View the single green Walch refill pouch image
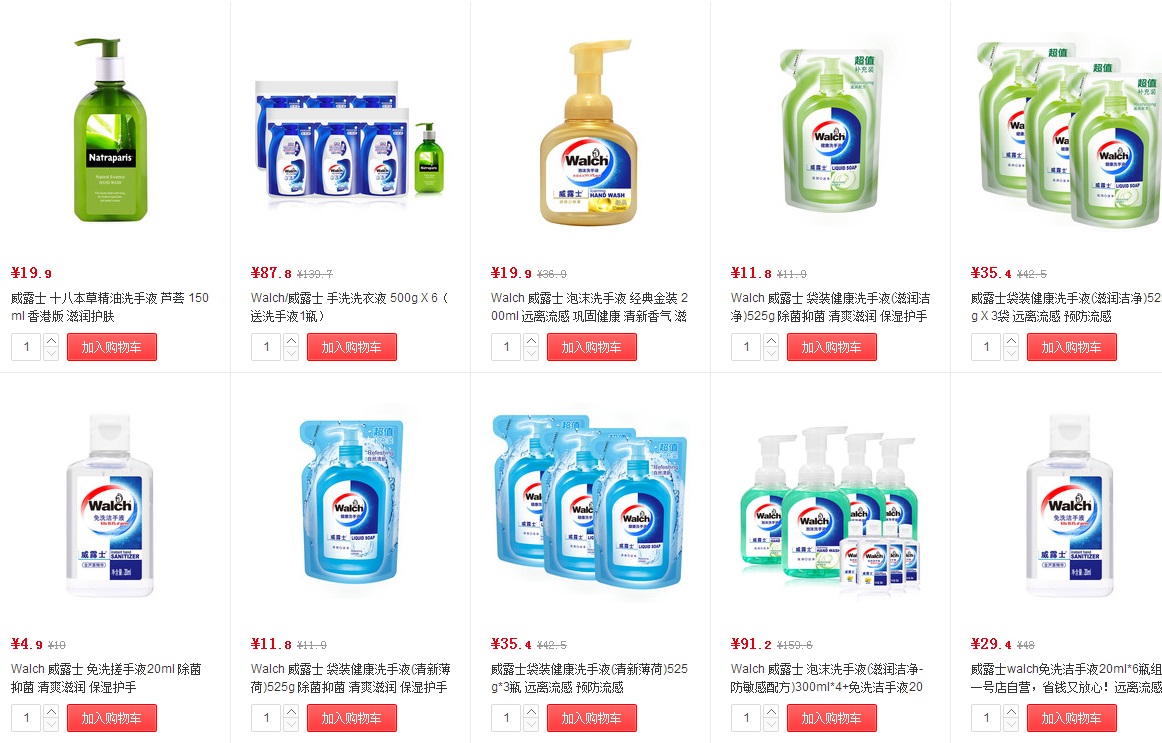Viewport: 1162px width, 743px height. coord(830,130)
